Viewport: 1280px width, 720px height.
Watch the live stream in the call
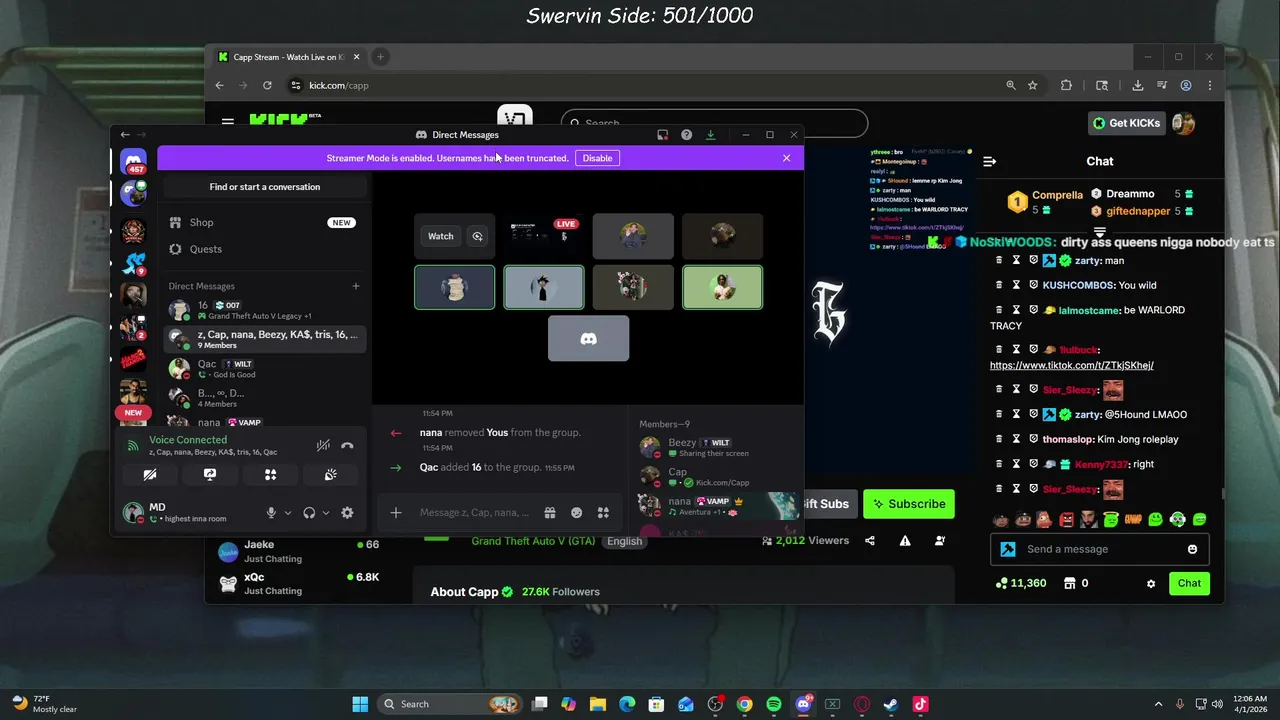pyautogui.click(x=441, y=236)
